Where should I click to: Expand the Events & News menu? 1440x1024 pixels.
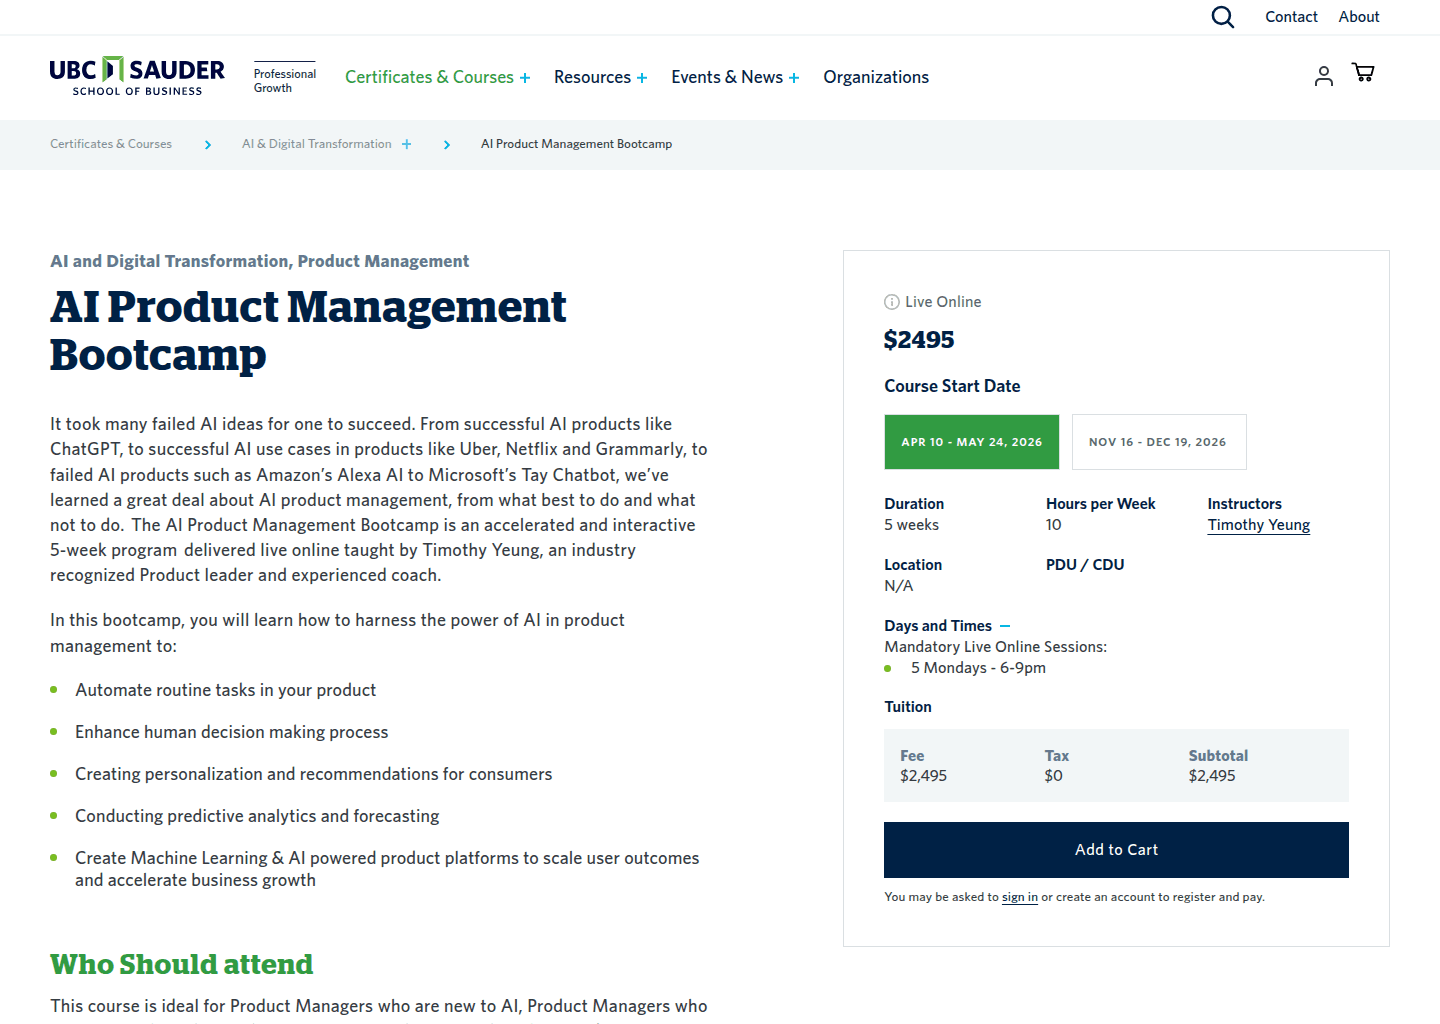(794, 76)
